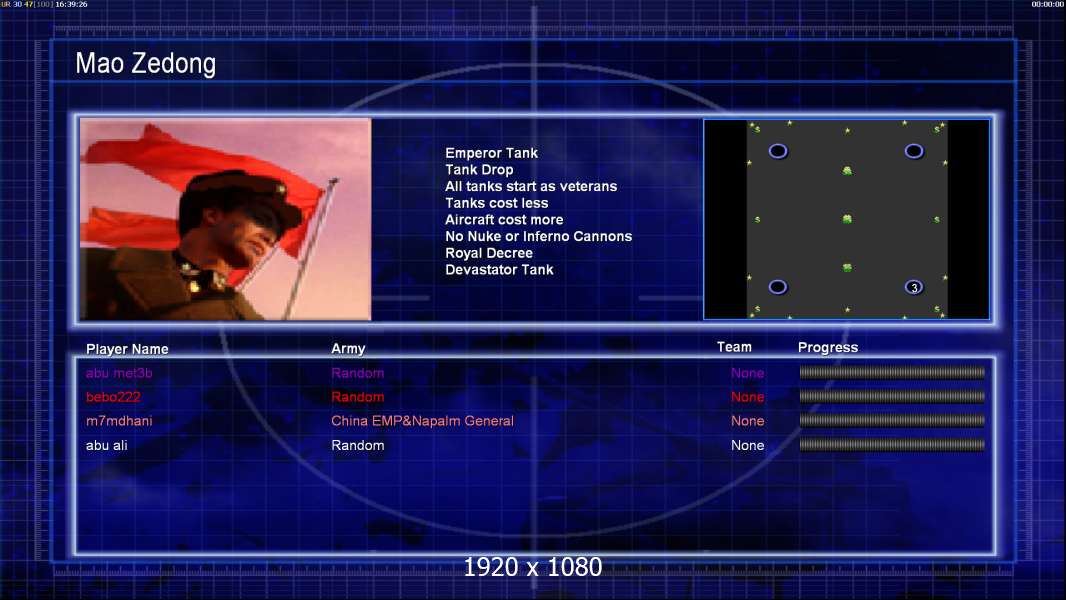1066x600 pixels.
Task: Click Random army in abu met3b row
Action: click(358, 373)
